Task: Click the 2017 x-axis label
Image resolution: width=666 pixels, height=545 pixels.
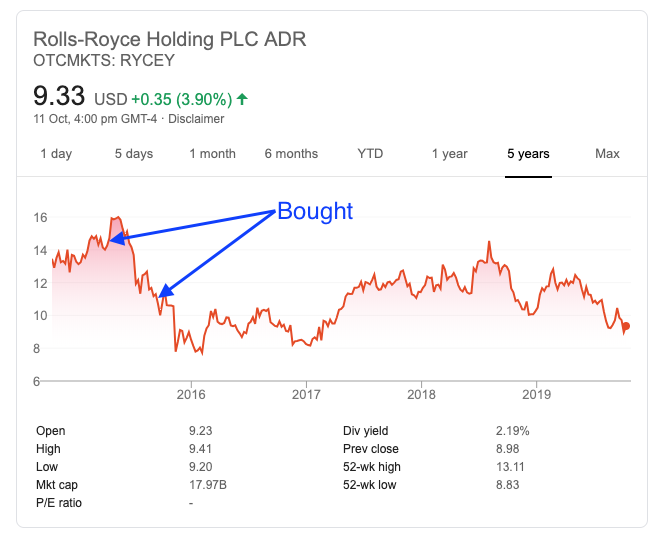Action: coord(306,395)
